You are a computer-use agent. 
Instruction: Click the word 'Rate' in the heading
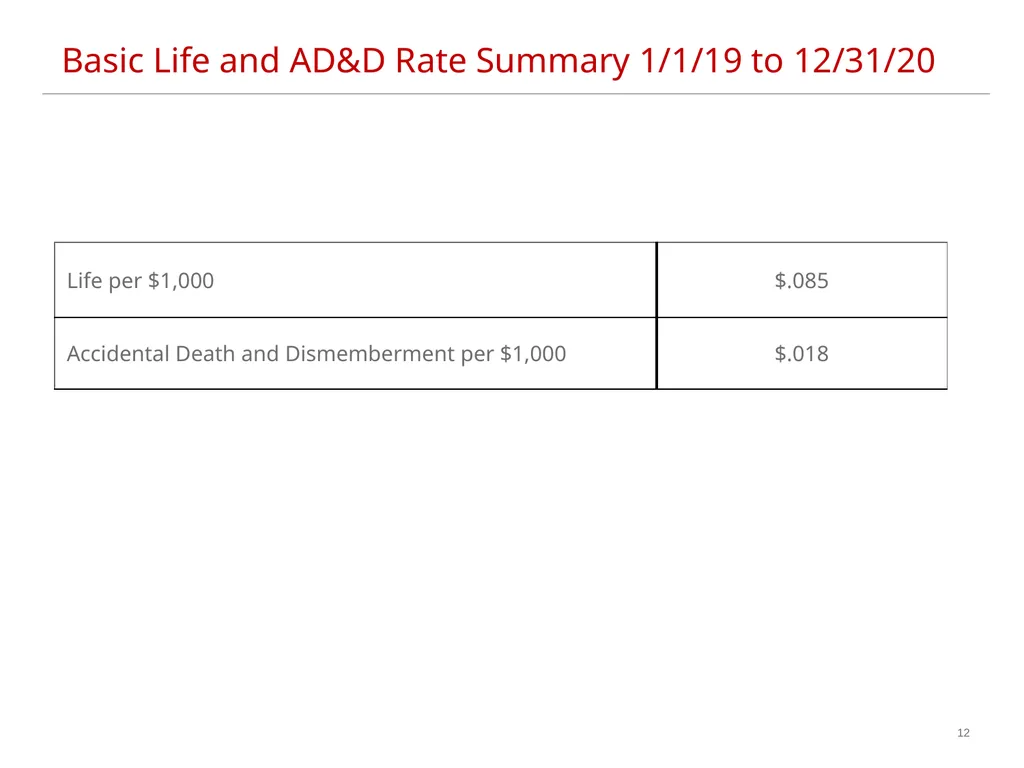[x=430, y=61]
